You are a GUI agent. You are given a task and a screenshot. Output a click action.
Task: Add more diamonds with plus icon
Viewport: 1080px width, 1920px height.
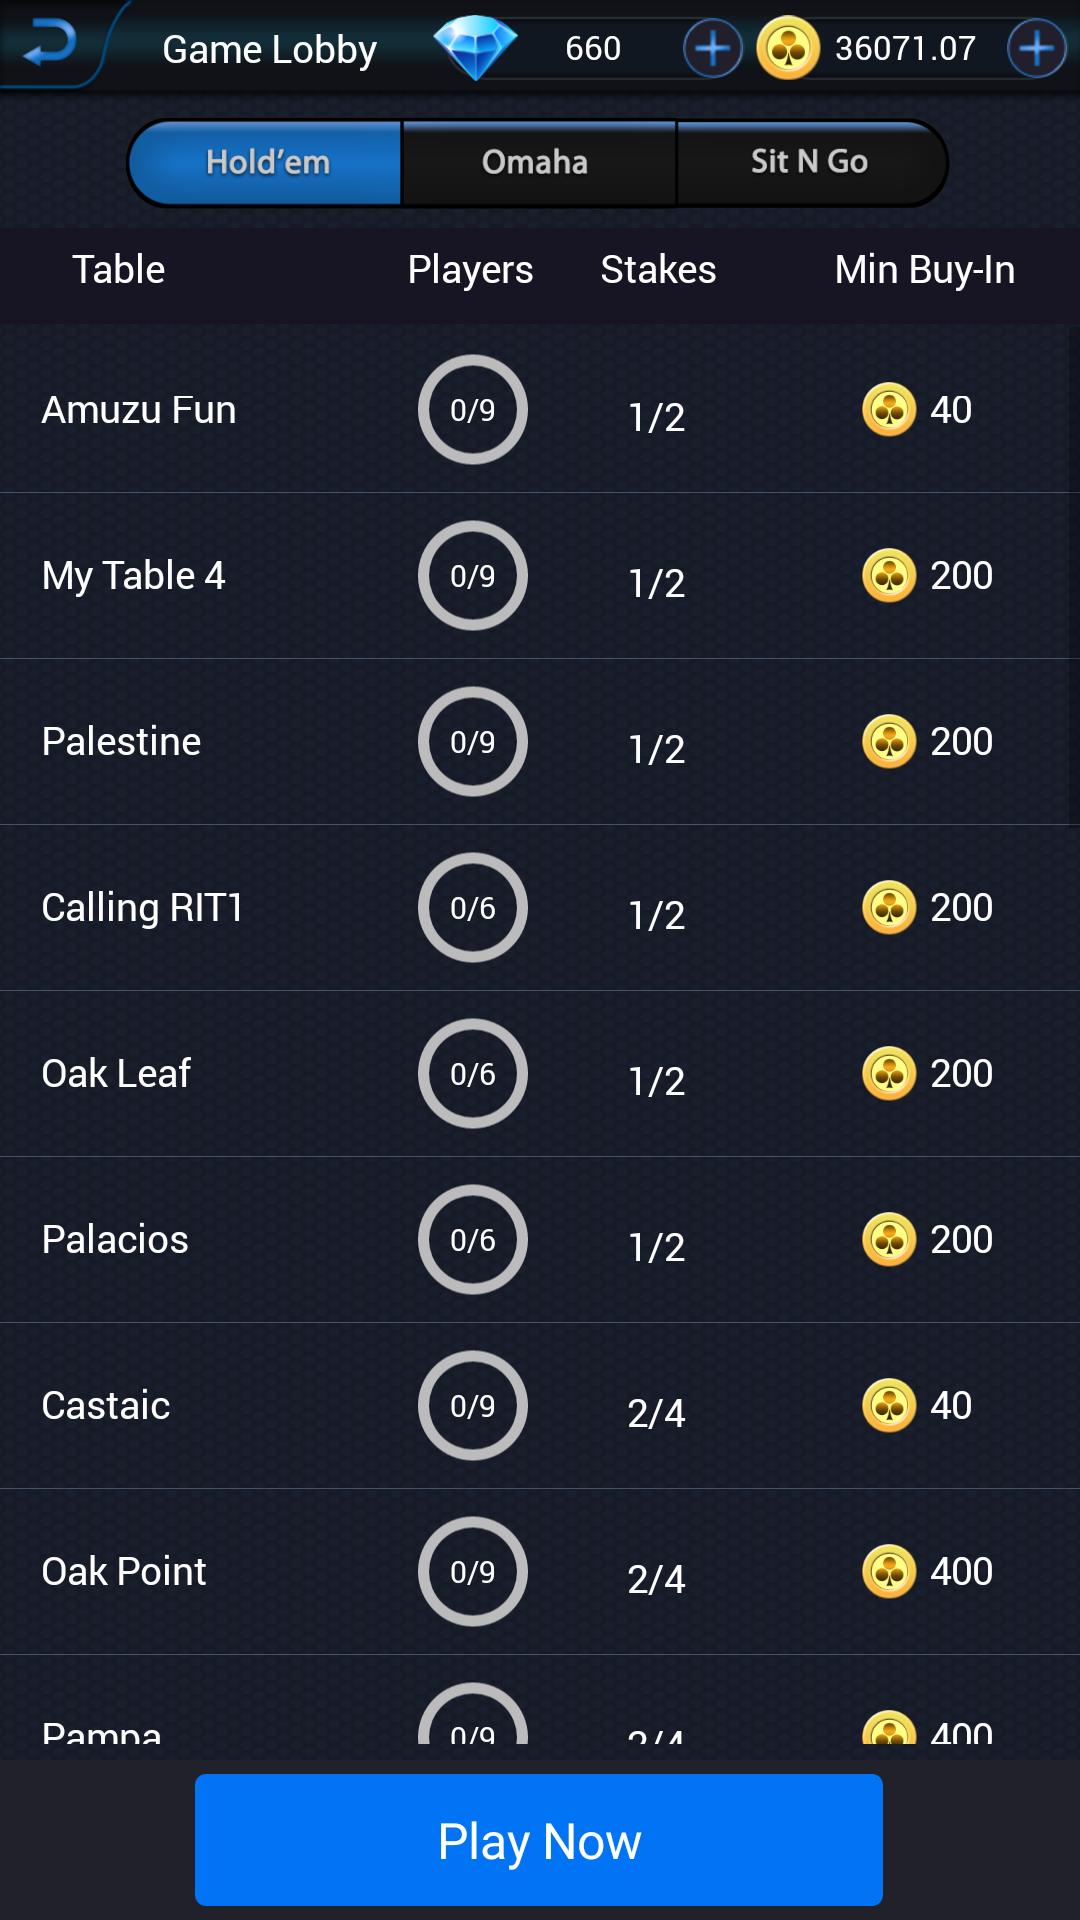[x=712, y=48]
